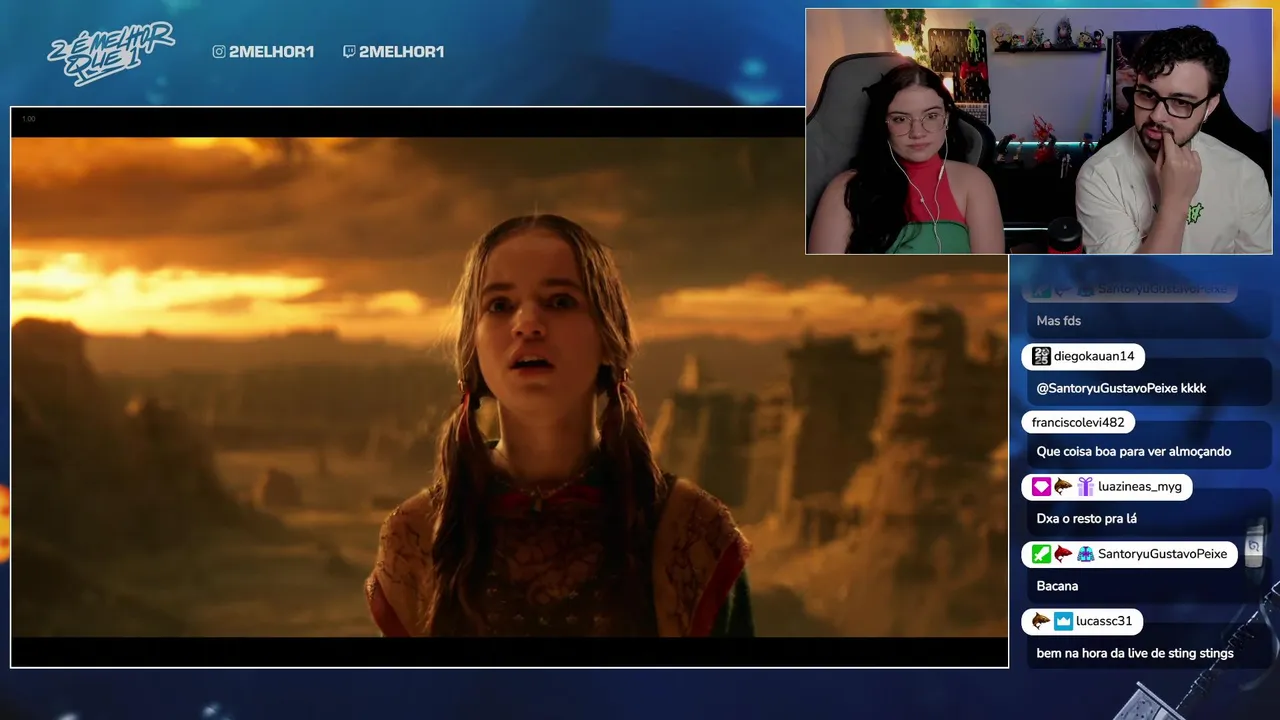Click the message "Dxa o resto pra lá"

(1086, 519)
